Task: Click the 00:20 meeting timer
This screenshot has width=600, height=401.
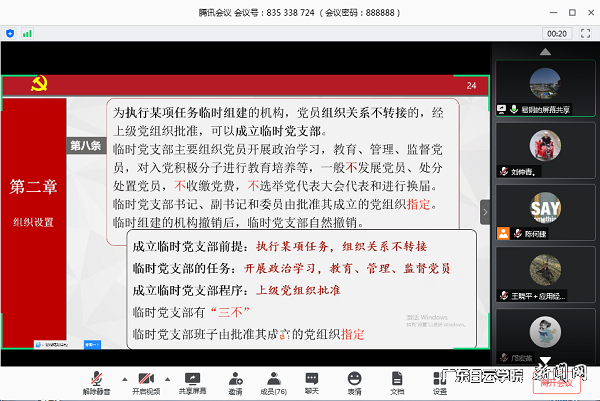Action: tap(557, 33)
